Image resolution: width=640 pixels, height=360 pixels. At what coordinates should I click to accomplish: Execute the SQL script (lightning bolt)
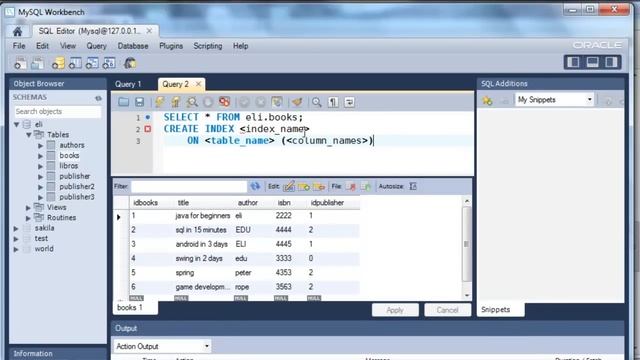[x=160, y=102]
